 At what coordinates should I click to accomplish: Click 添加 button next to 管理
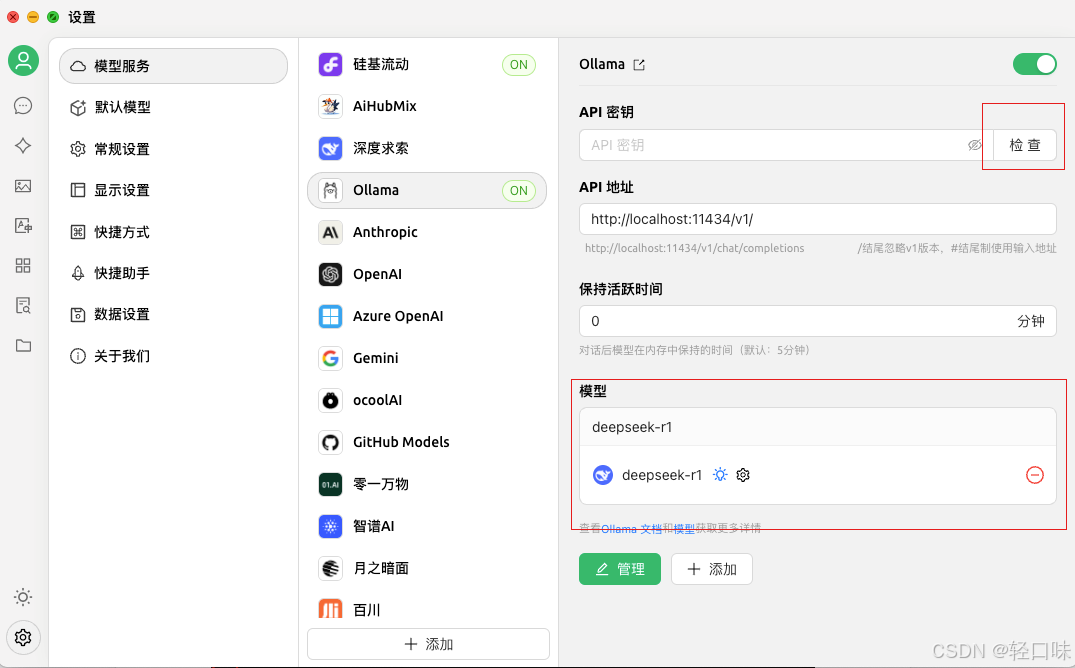tap(712, 569)
